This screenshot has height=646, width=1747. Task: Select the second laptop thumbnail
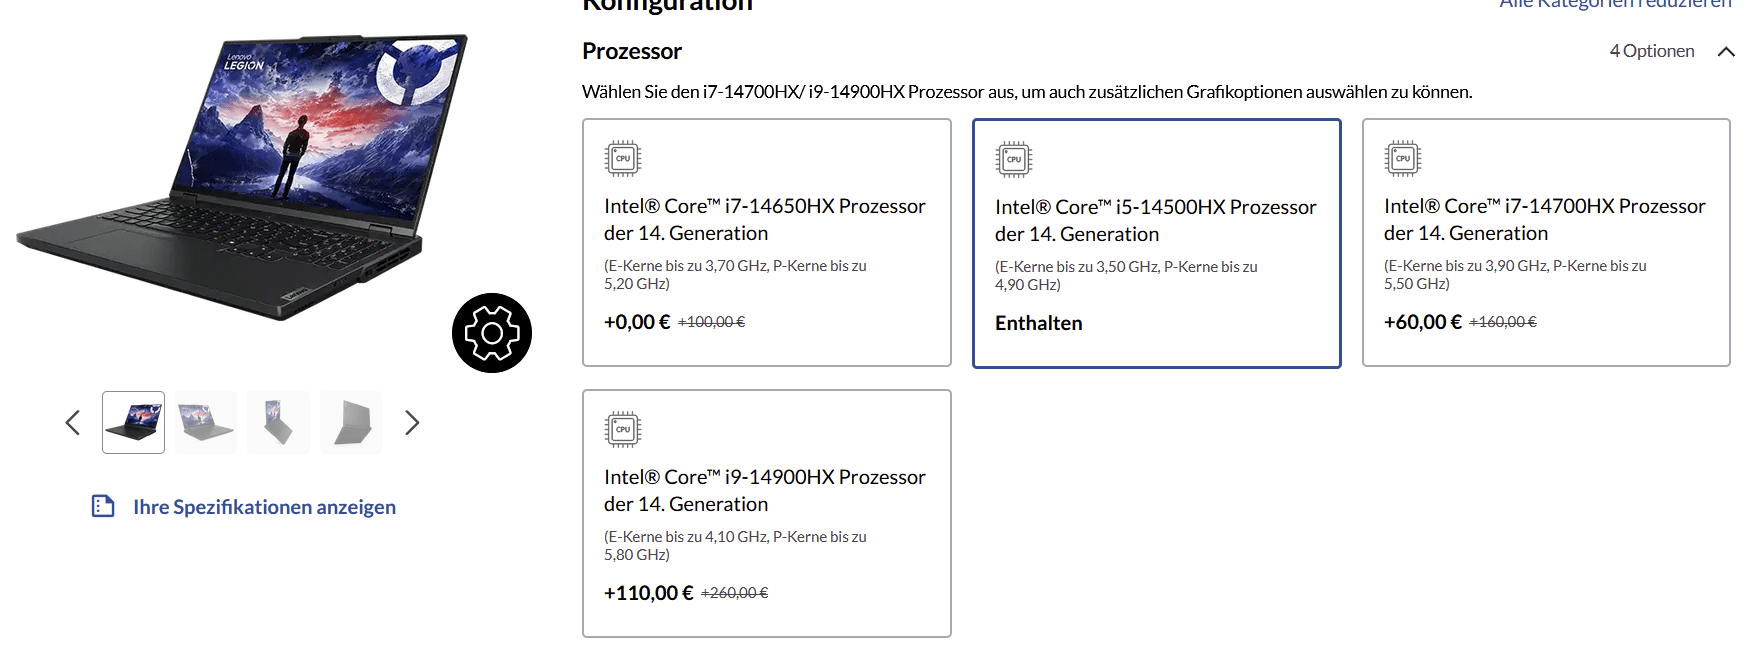tap(206, 423)
